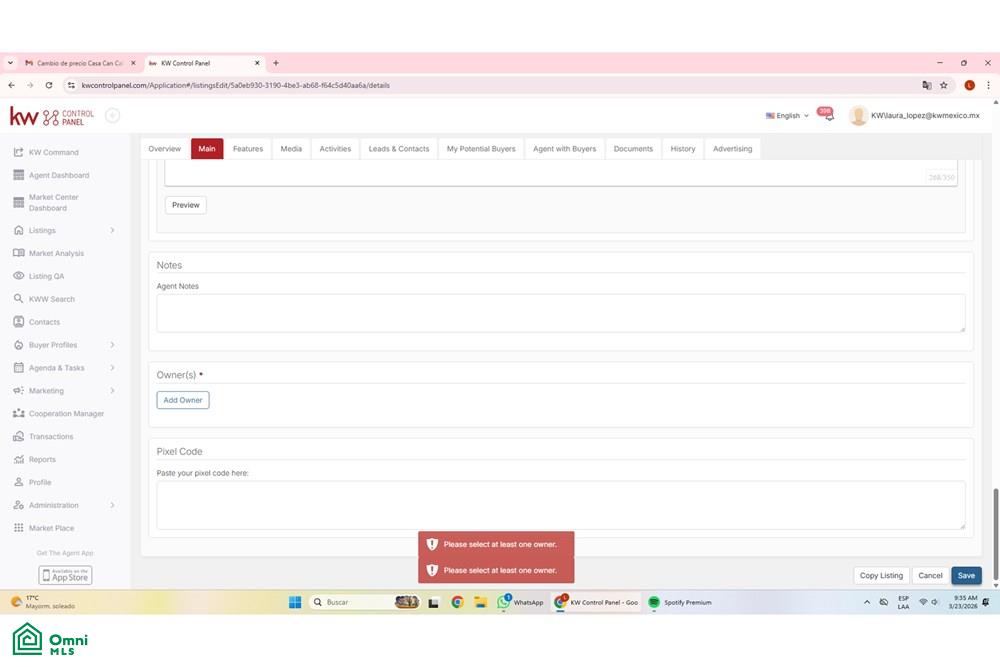Click the Add Owner button
This screenshot has height=667, width=1000.
click(x=183, y=400)
